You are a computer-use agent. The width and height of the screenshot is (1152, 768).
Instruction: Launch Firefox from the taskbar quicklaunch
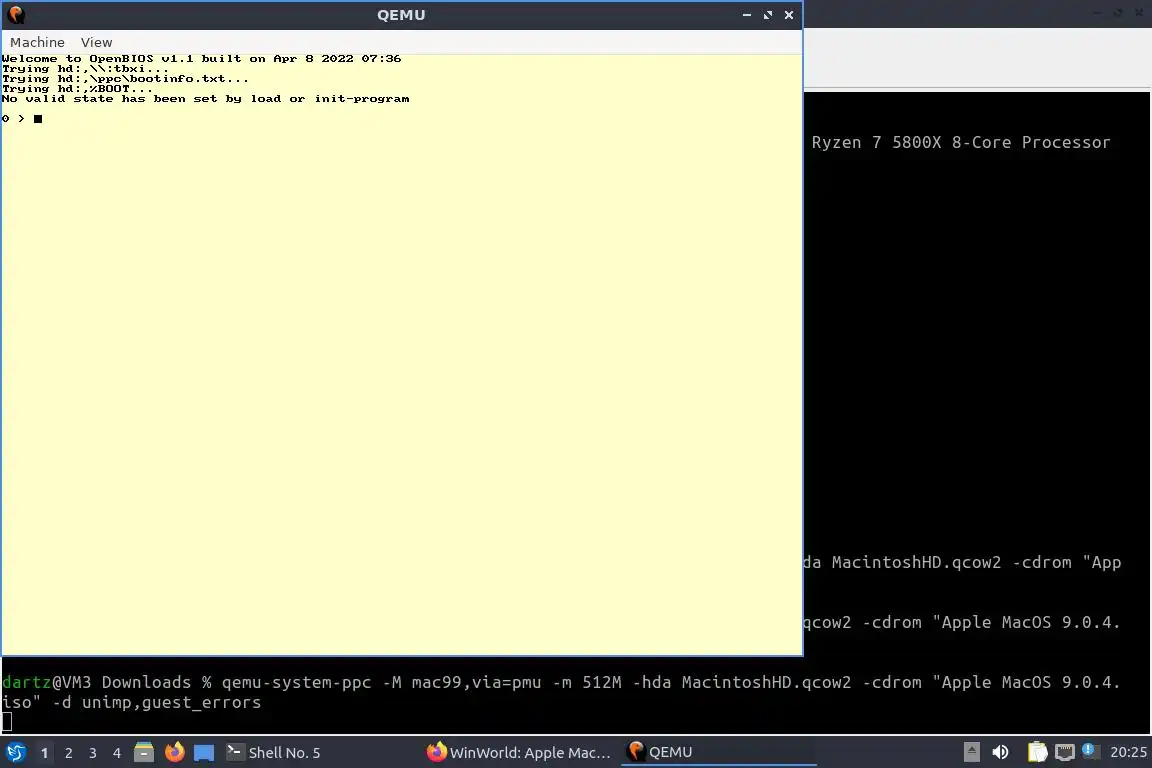pos(174,753)
